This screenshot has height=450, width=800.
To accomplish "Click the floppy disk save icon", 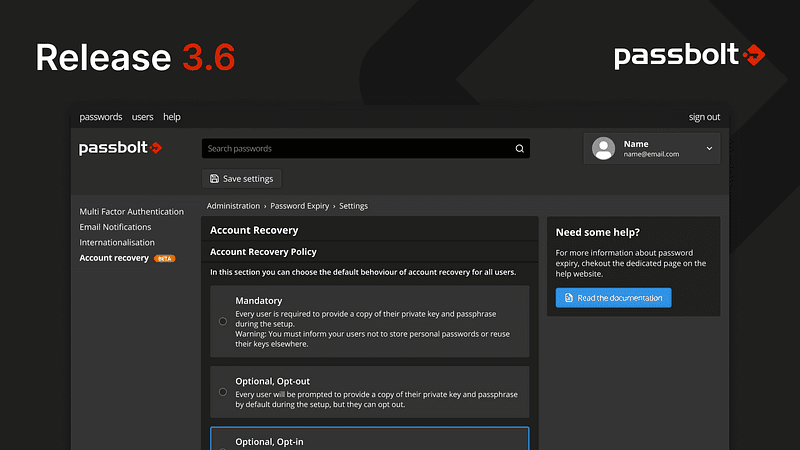I will tap(214, 179).
